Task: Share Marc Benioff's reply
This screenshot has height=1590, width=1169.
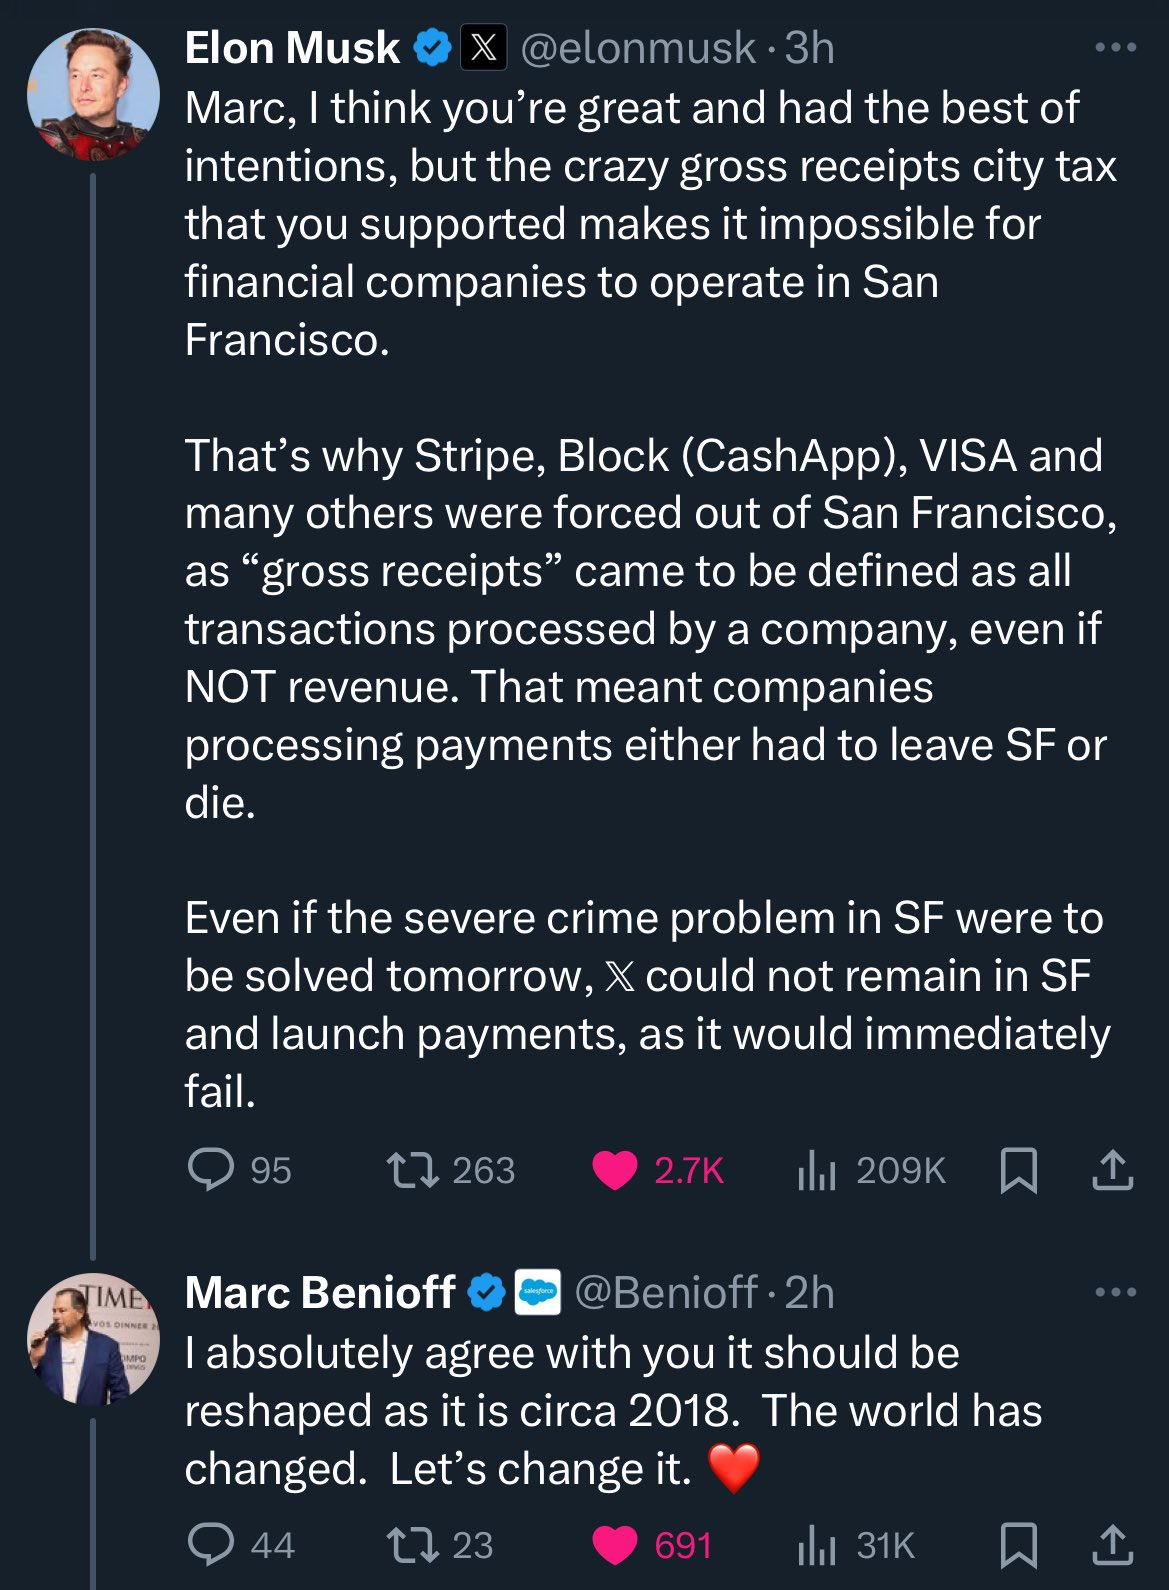Action: [1112, 1545]
